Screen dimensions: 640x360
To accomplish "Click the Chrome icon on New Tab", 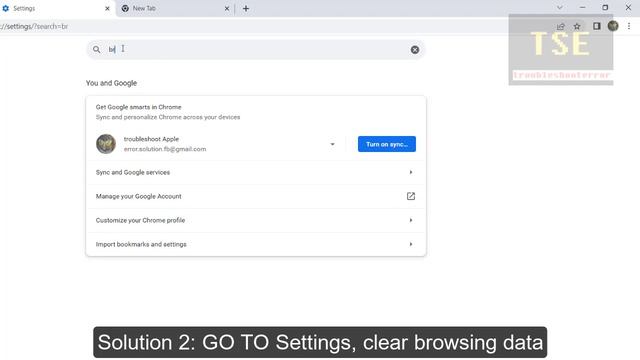I will (x=125, y=8).
